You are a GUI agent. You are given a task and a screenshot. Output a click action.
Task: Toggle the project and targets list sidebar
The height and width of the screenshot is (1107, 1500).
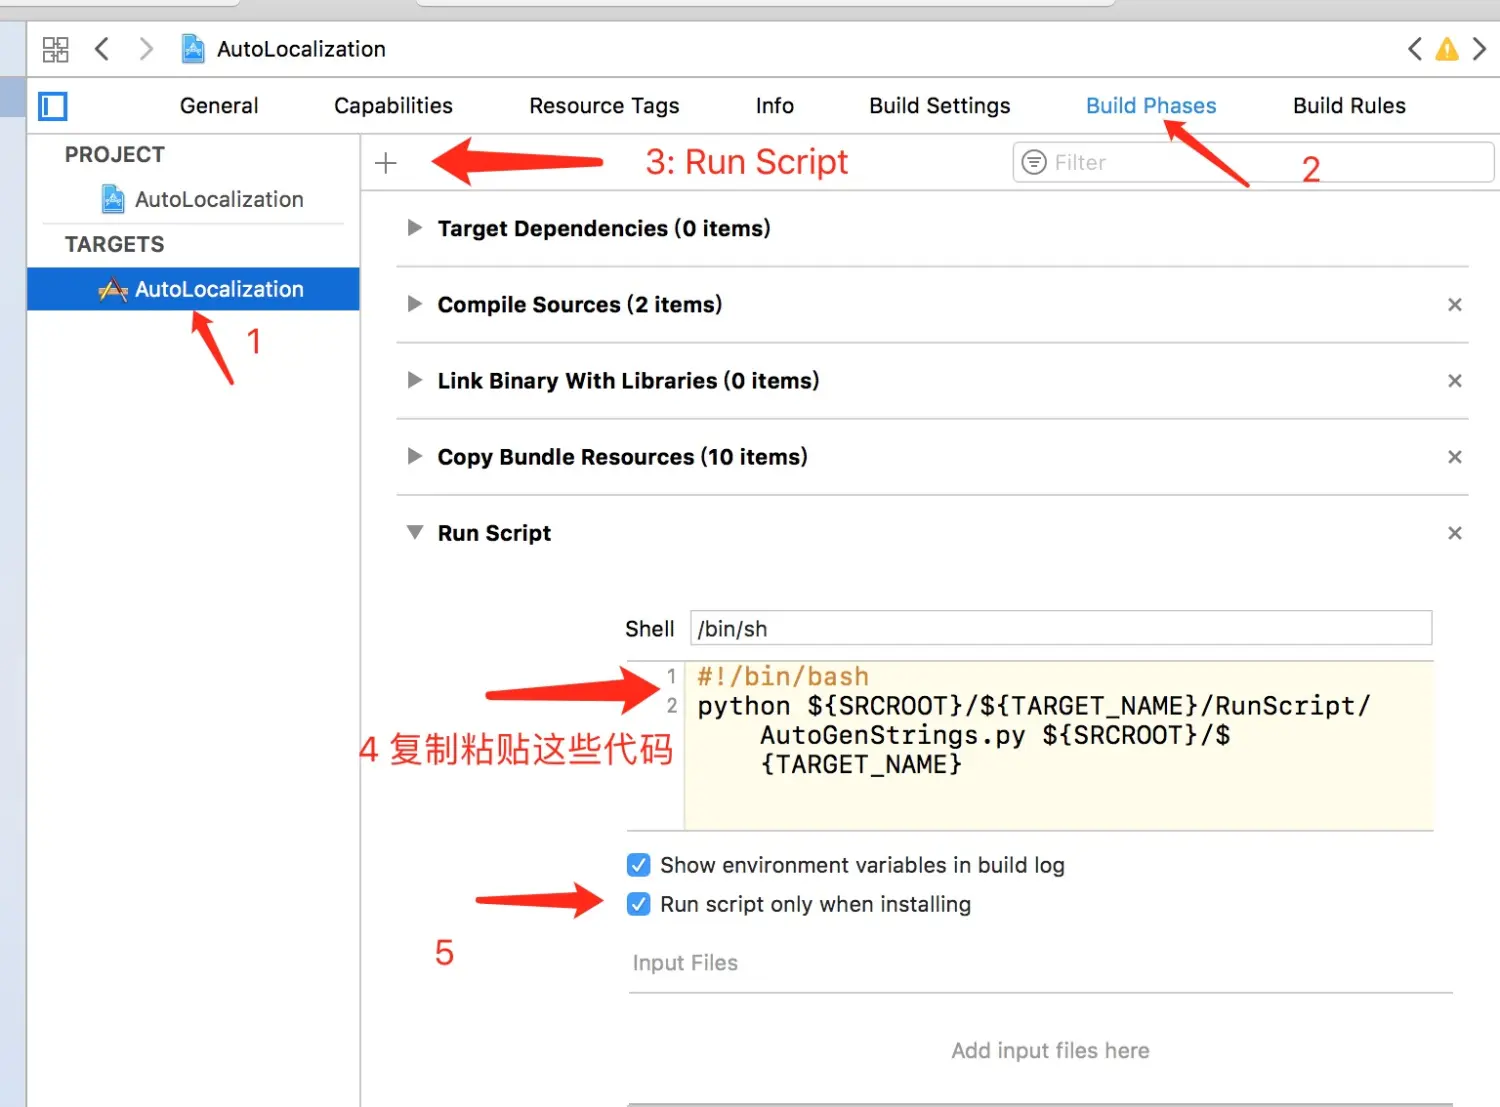pos(52,106)
